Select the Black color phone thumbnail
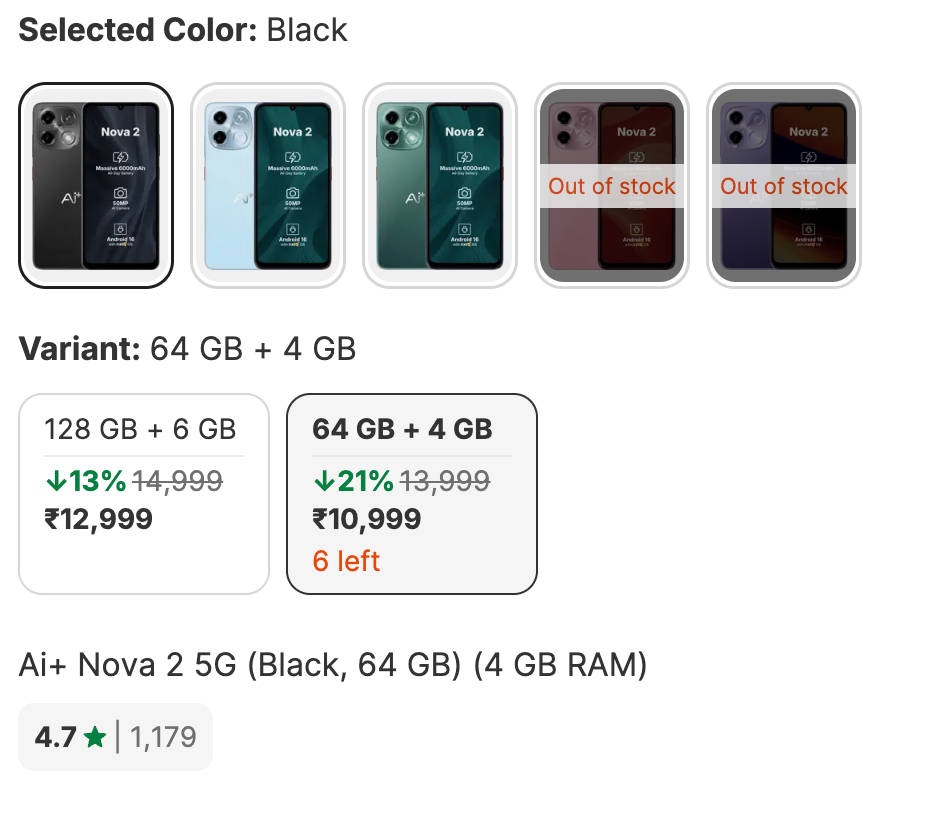The height and width of the screenshot is (814, 934). click(x=96, y=185)
